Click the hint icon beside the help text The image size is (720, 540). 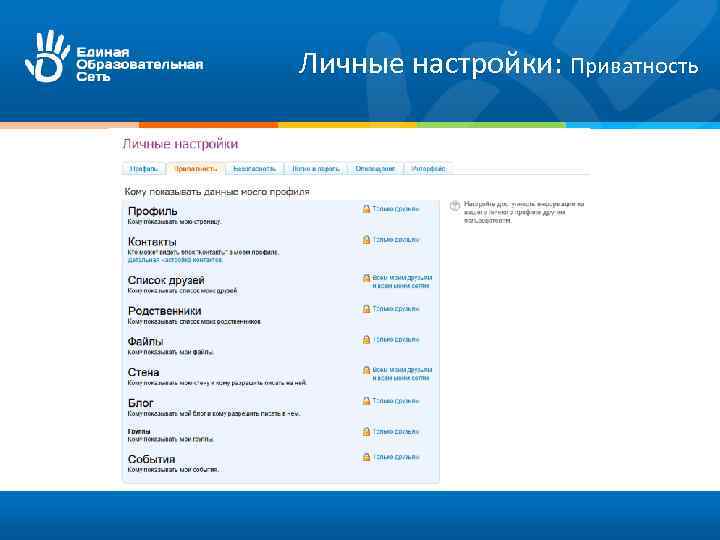tap(455, 206)
